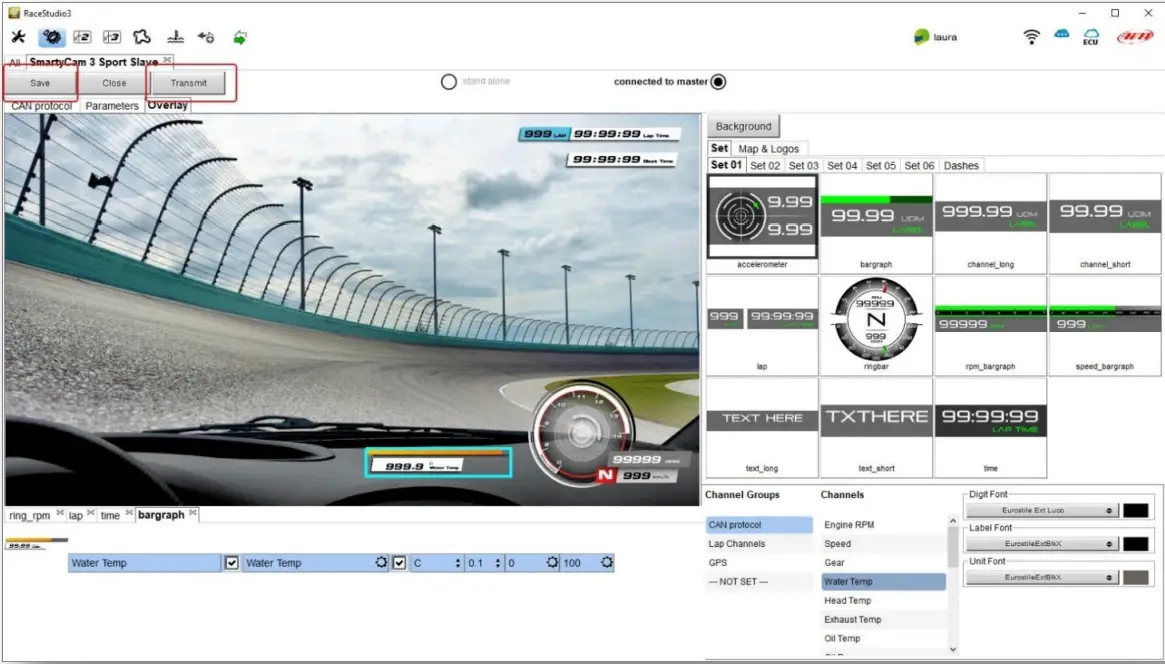Switch to the Set 03 tab

click(x=803, y=165)
